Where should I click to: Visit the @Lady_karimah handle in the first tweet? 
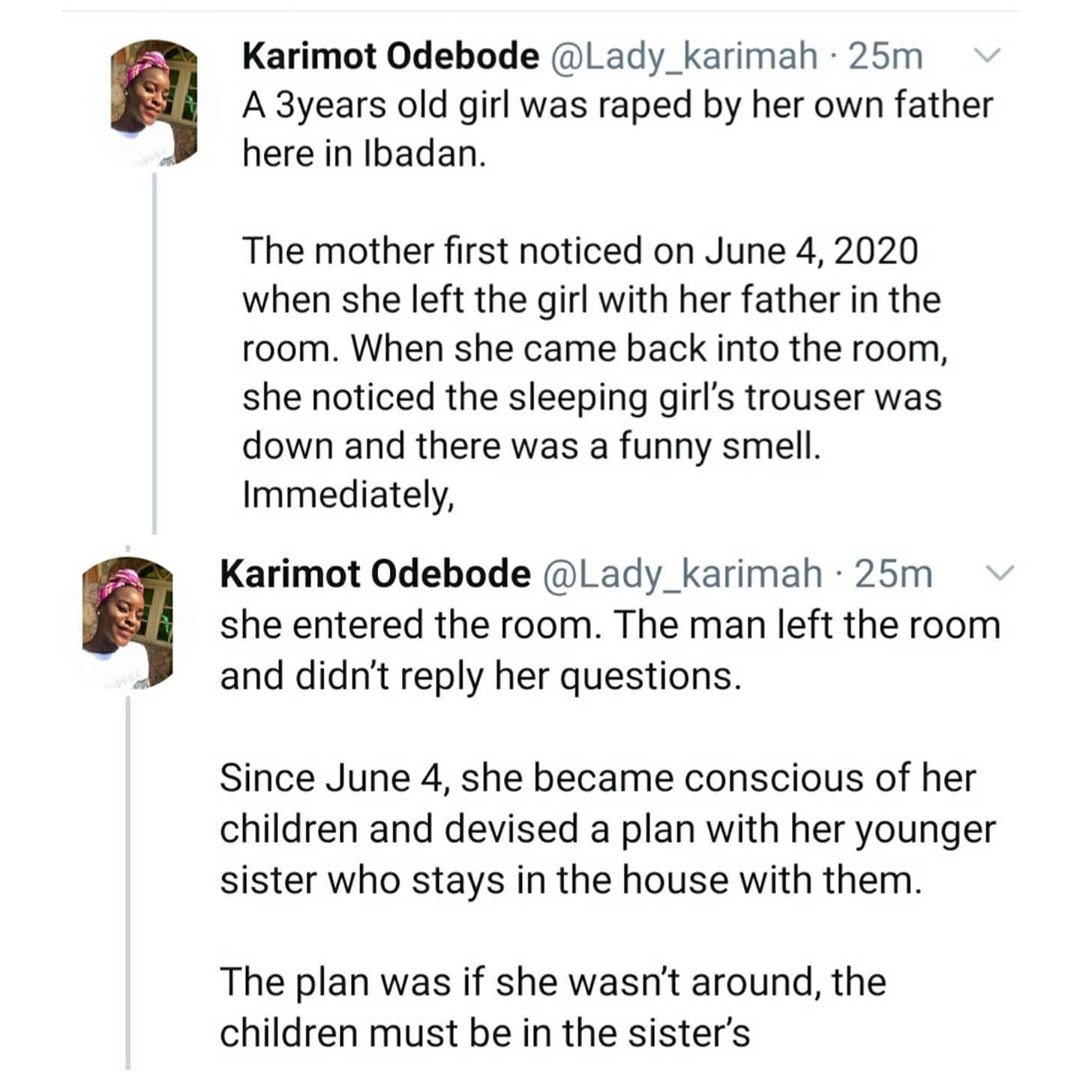pos(683,57)
